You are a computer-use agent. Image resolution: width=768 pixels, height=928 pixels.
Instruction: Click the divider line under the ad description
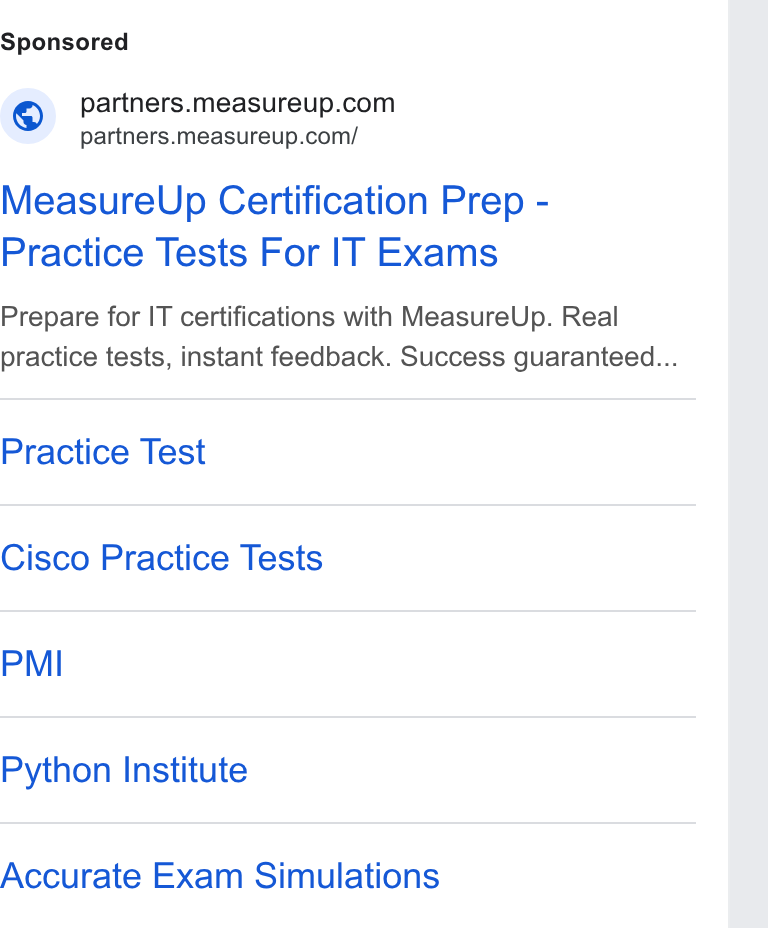pyautogui.click(x=348, y=399)
